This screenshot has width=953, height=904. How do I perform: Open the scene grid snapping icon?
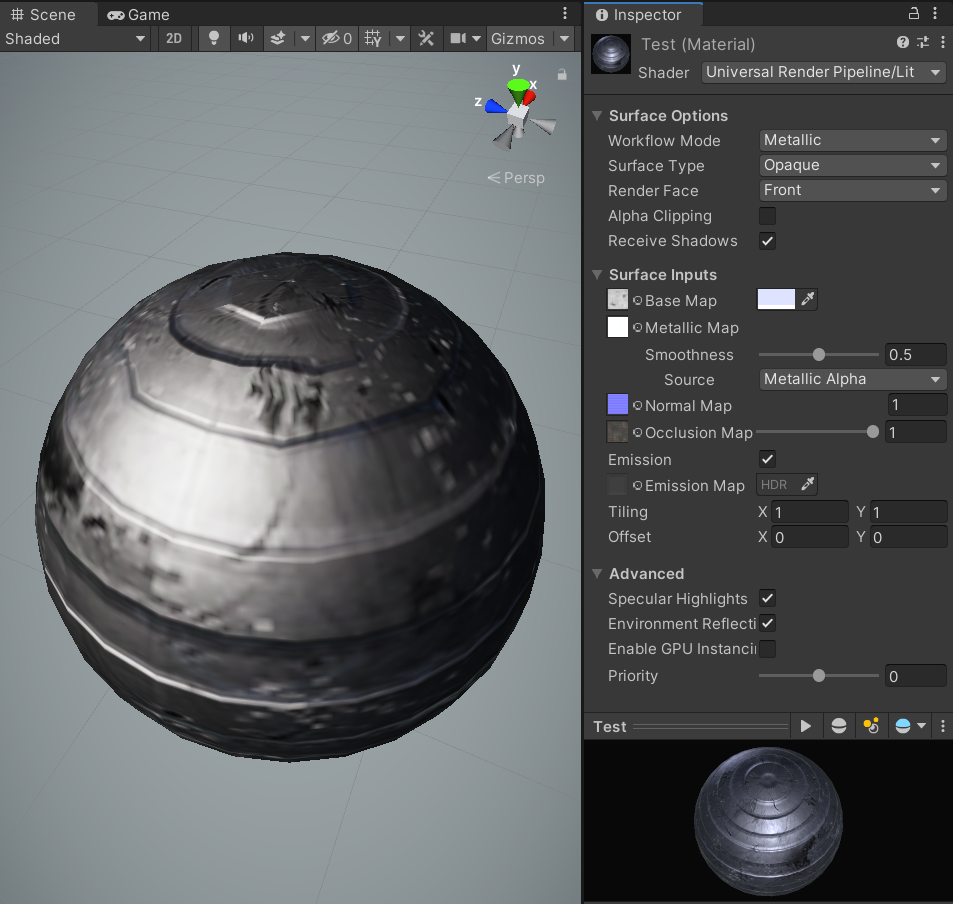(x=373, y=38)
